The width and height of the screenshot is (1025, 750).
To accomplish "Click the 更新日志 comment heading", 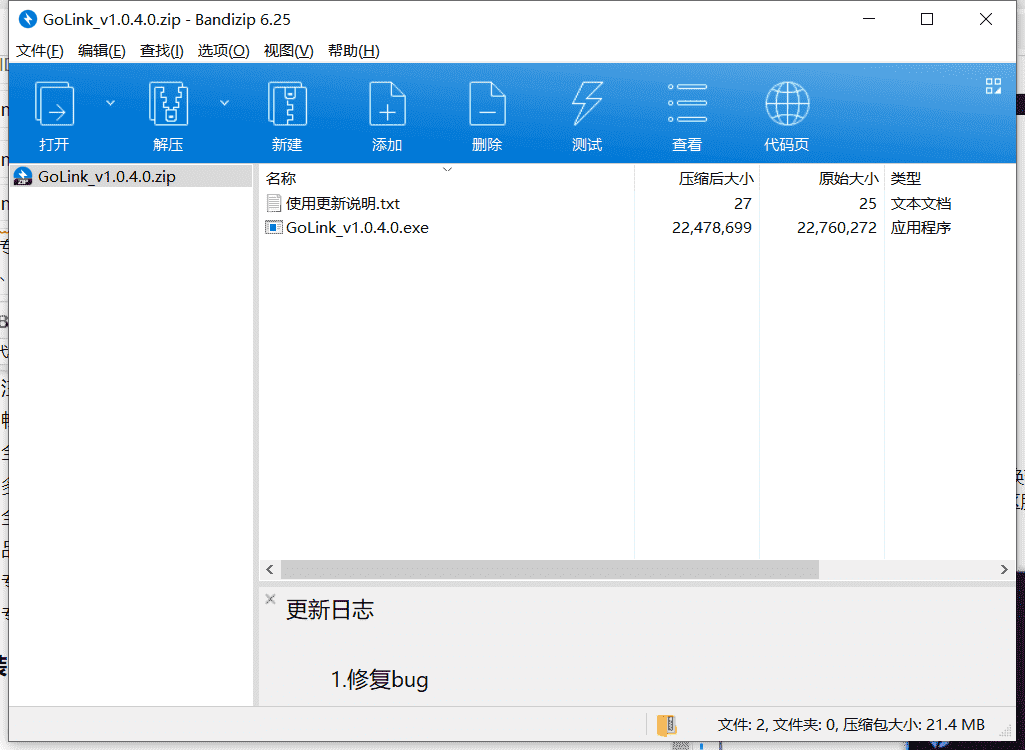I will pyautogui.click(x=329, y=609).
